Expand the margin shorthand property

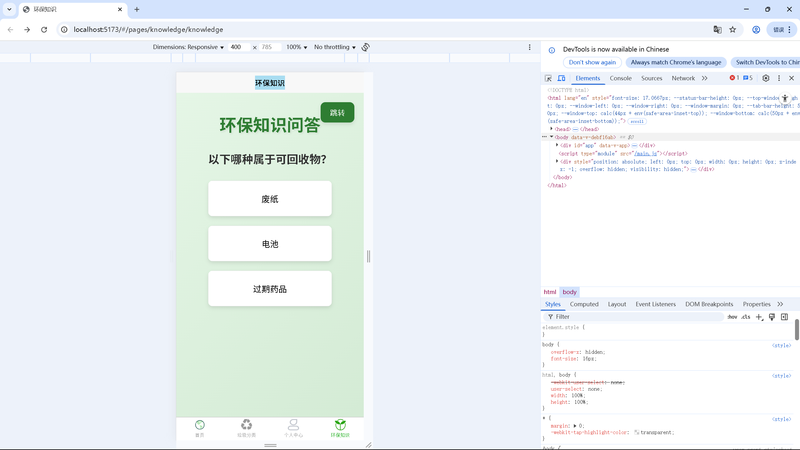coord(575,426)
